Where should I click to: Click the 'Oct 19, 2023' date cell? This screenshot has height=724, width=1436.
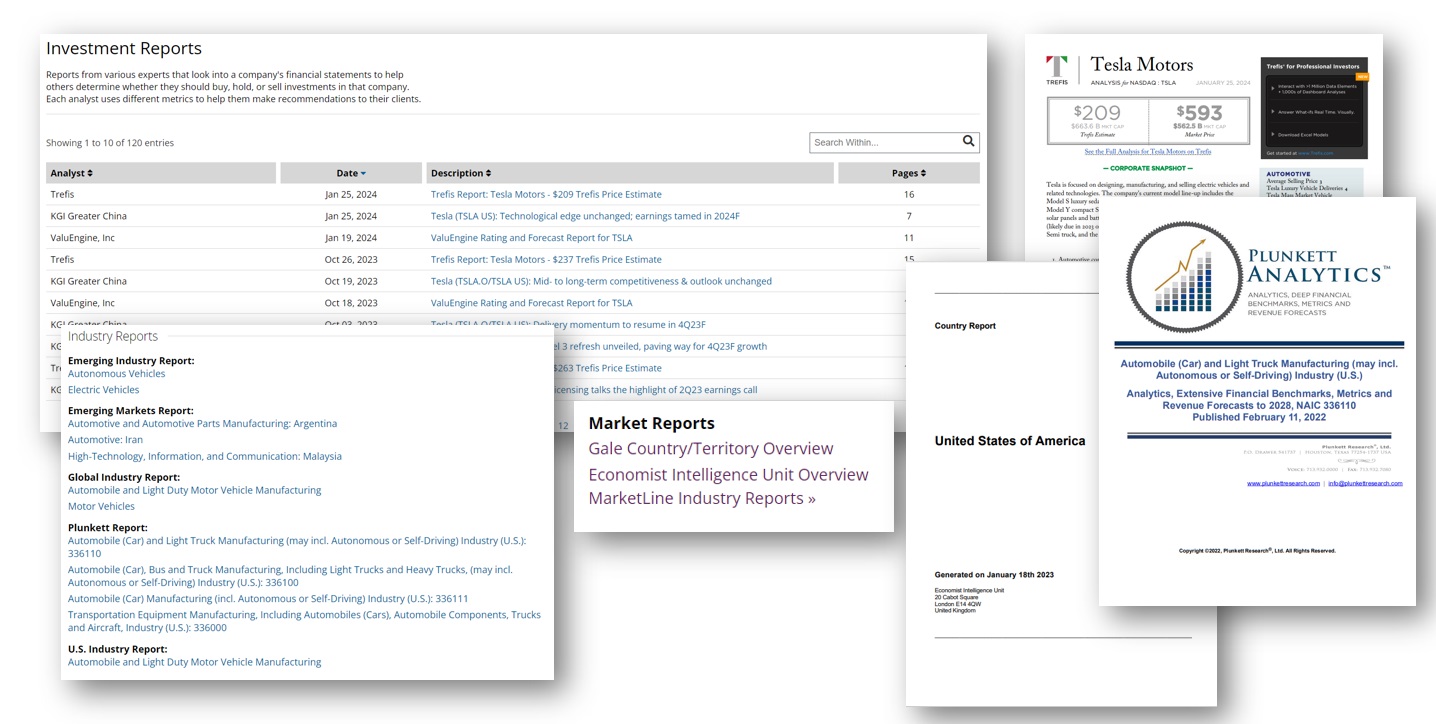tap(351, 281)
